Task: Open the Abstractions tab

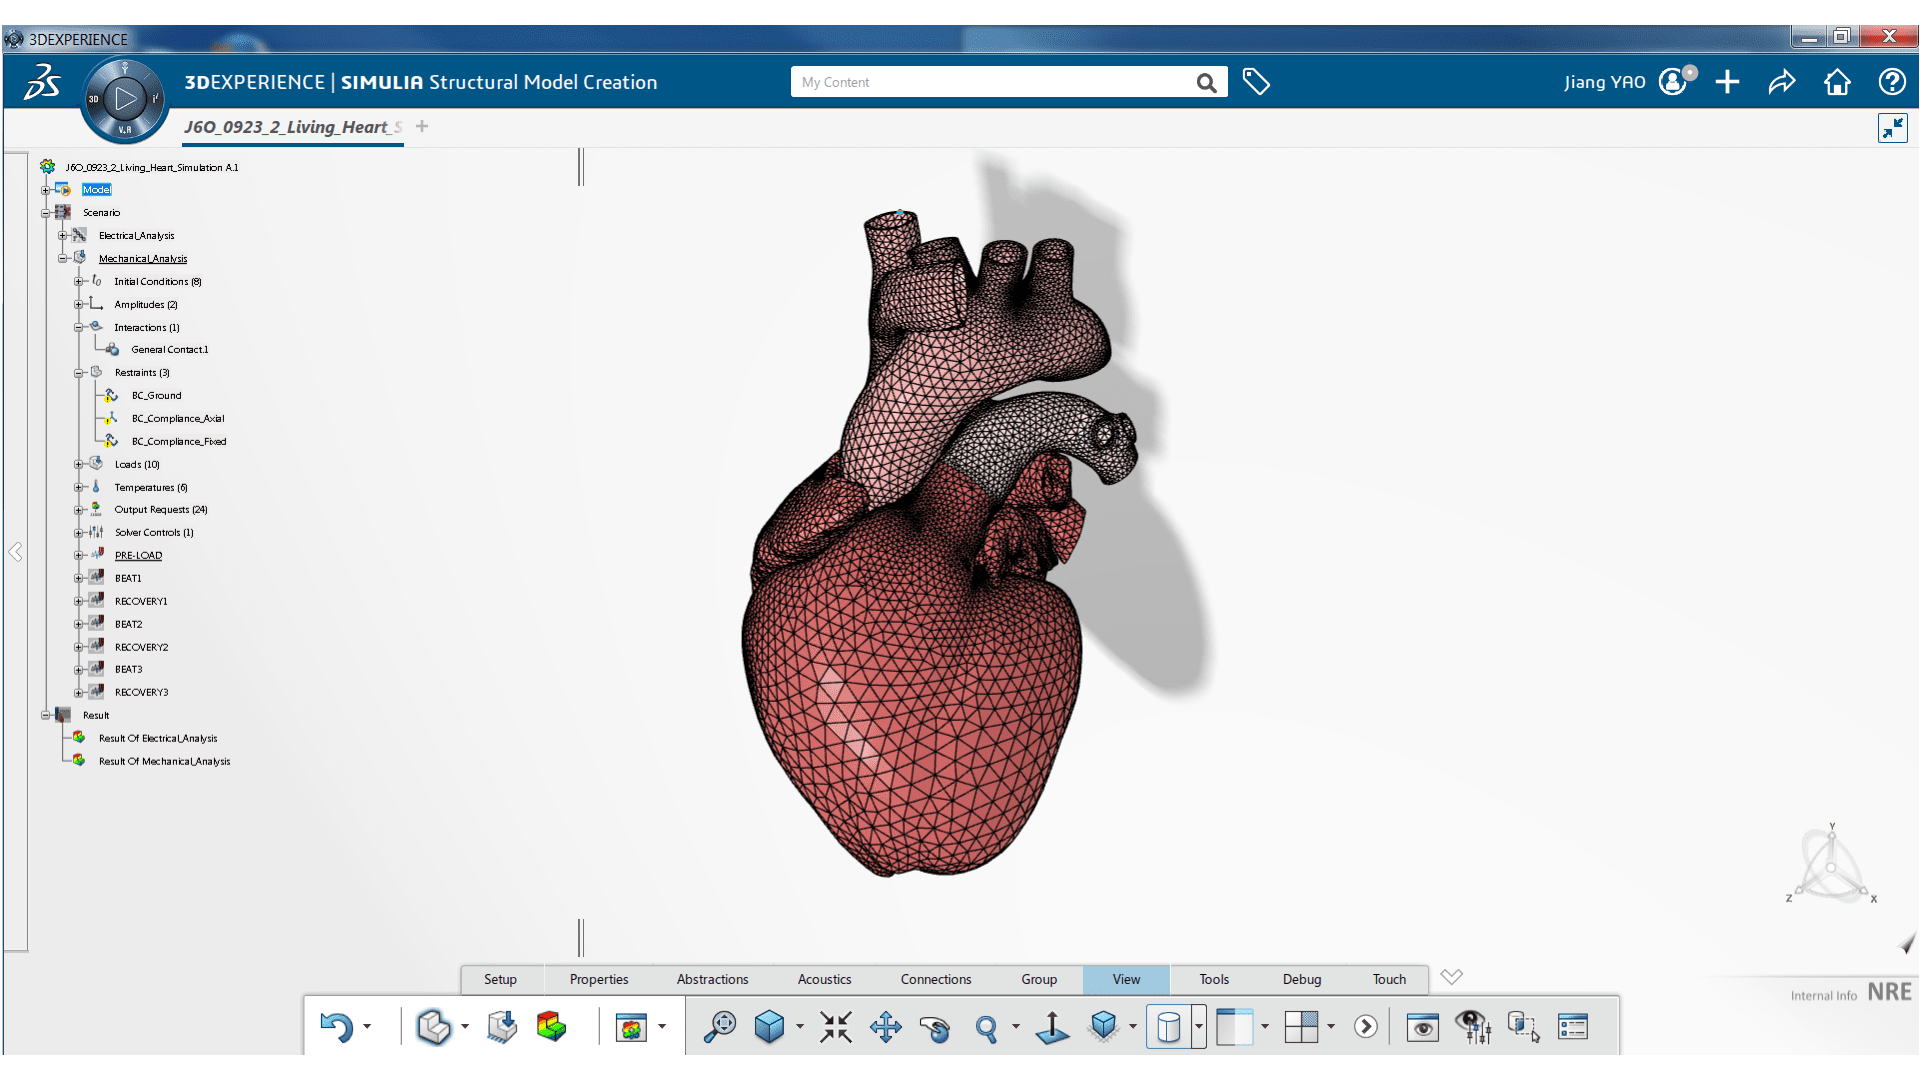Action: click(712, 979)
